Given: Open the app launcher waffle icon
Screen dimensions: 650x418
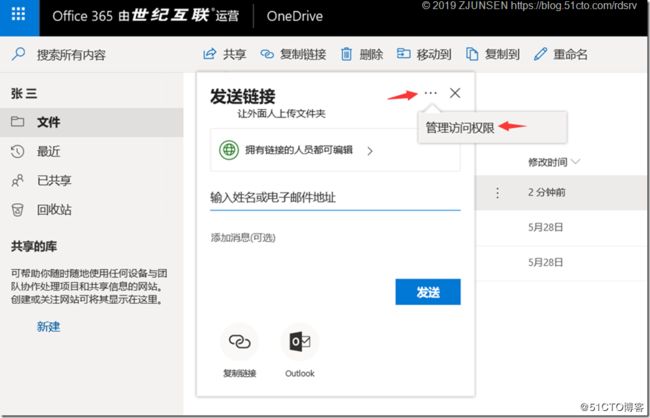Looking at the screenshot, I should pos(19,14).
